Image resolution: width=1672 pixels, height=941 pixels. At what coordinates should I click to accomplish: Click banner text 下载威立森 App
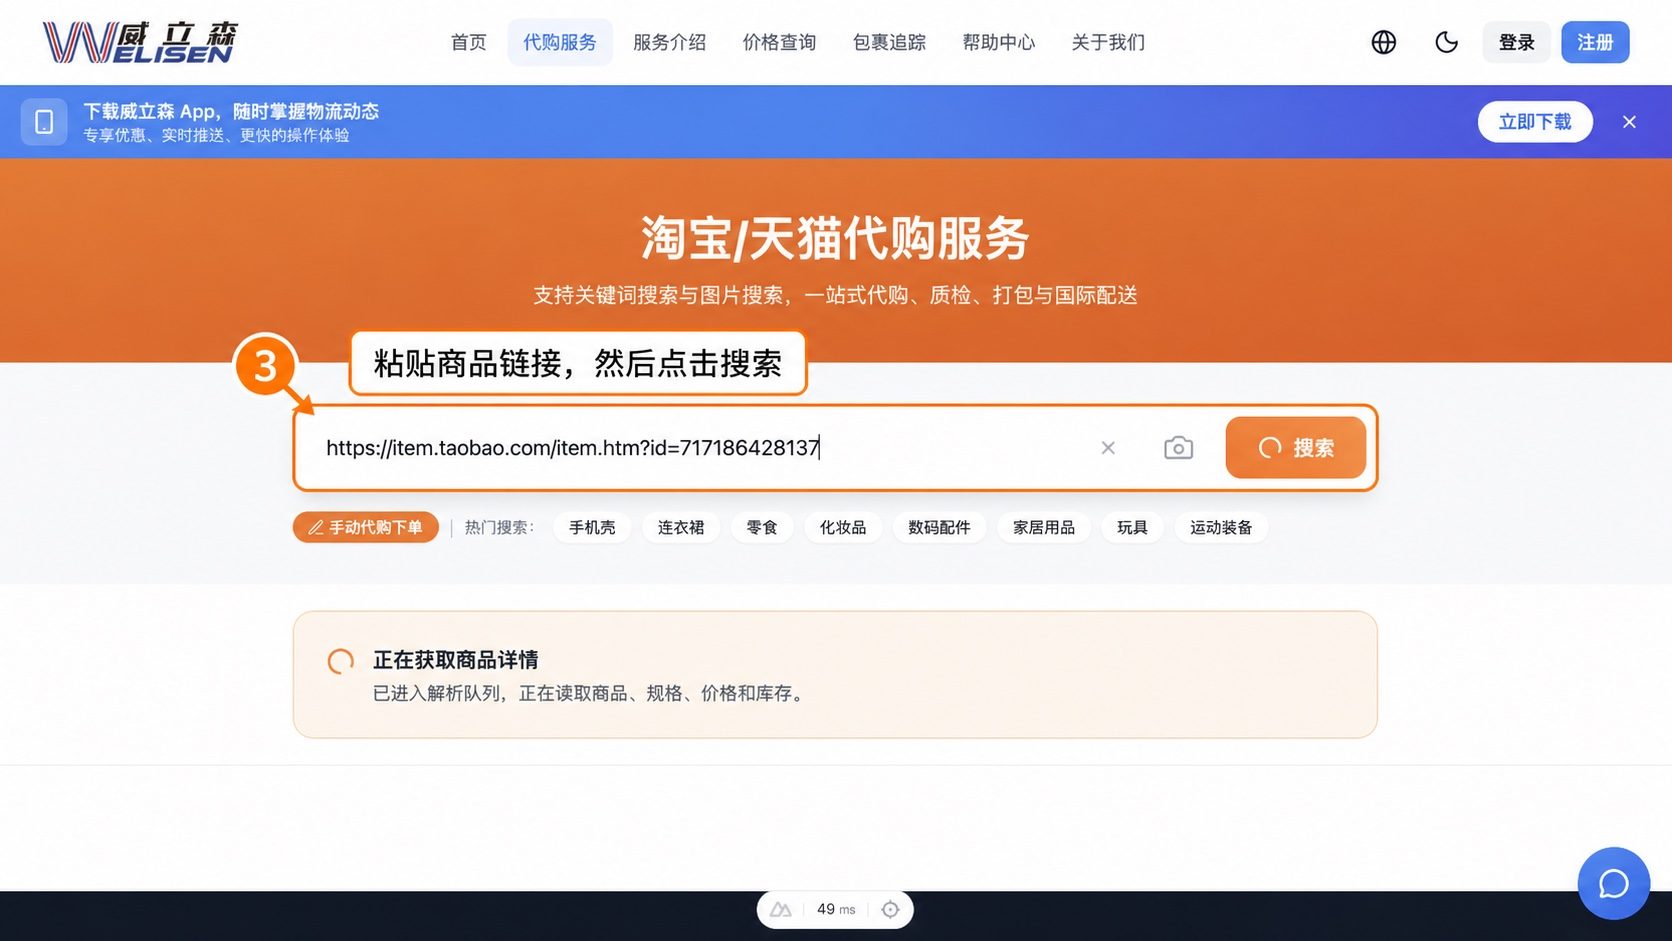[x=150, y=111]
